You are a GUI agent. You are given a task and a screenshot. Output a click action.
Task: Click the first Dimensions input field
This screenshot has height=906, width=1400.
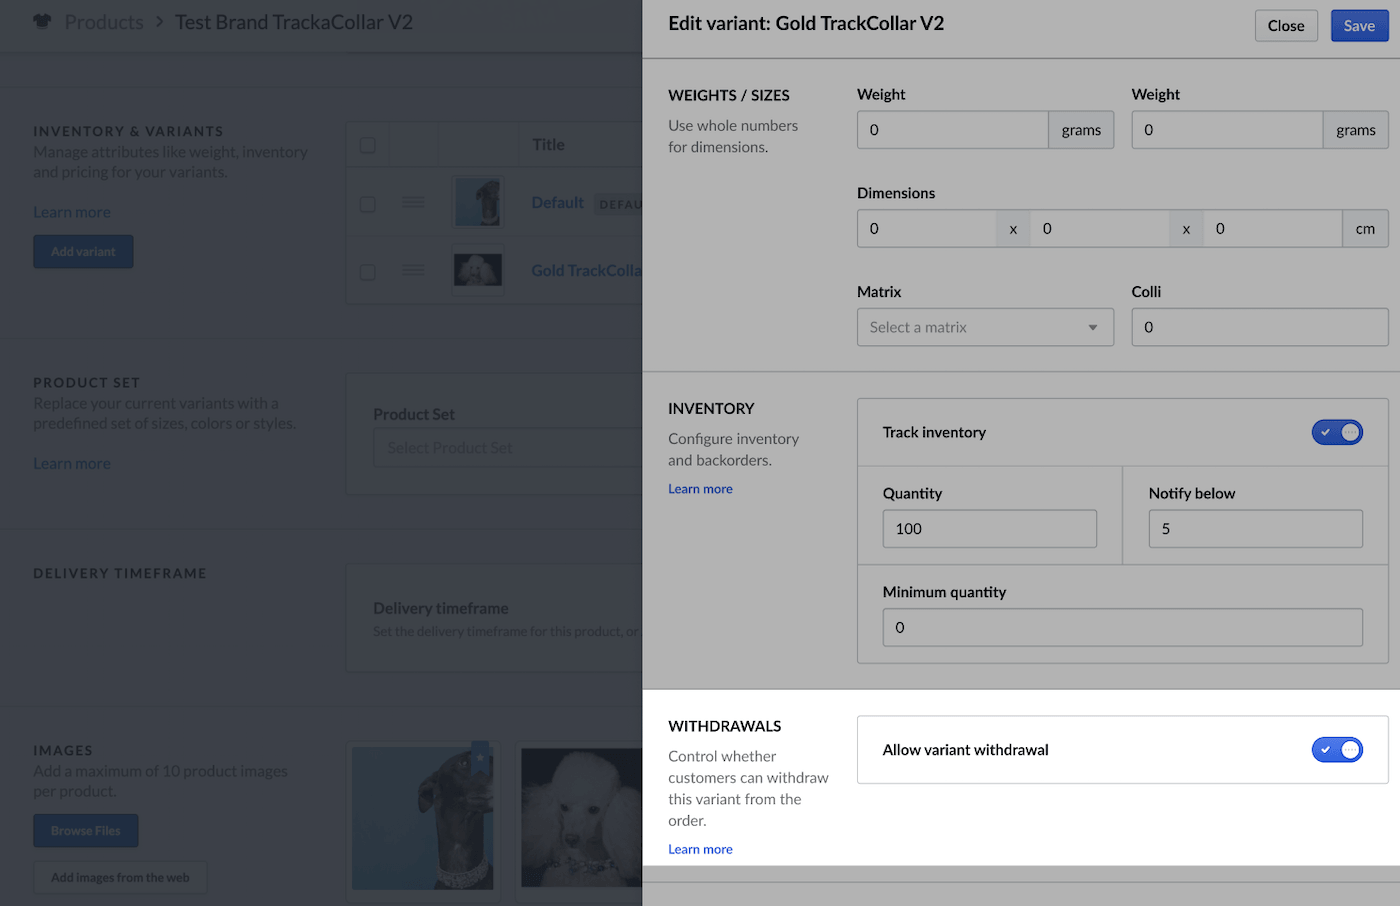926,229
